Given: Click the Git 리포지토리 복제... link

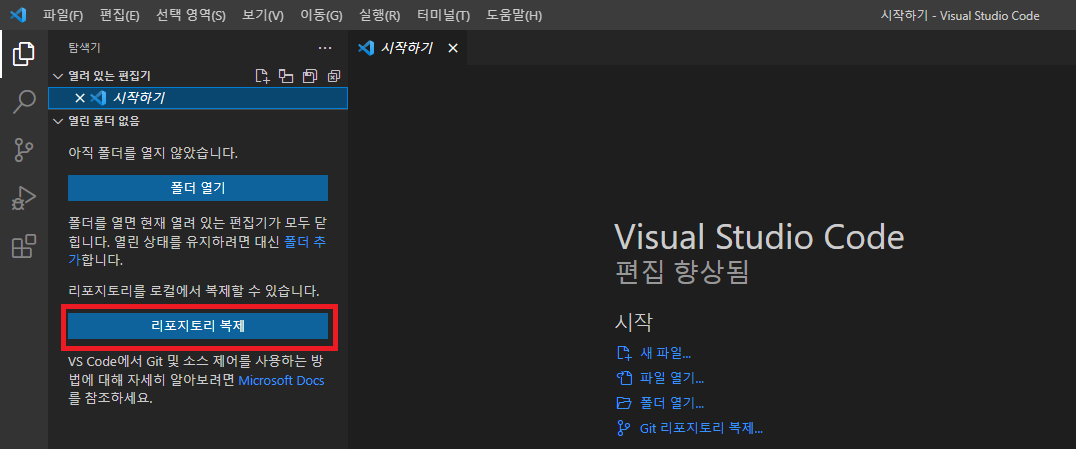Looking at the screenshot, I should [701, 428].
